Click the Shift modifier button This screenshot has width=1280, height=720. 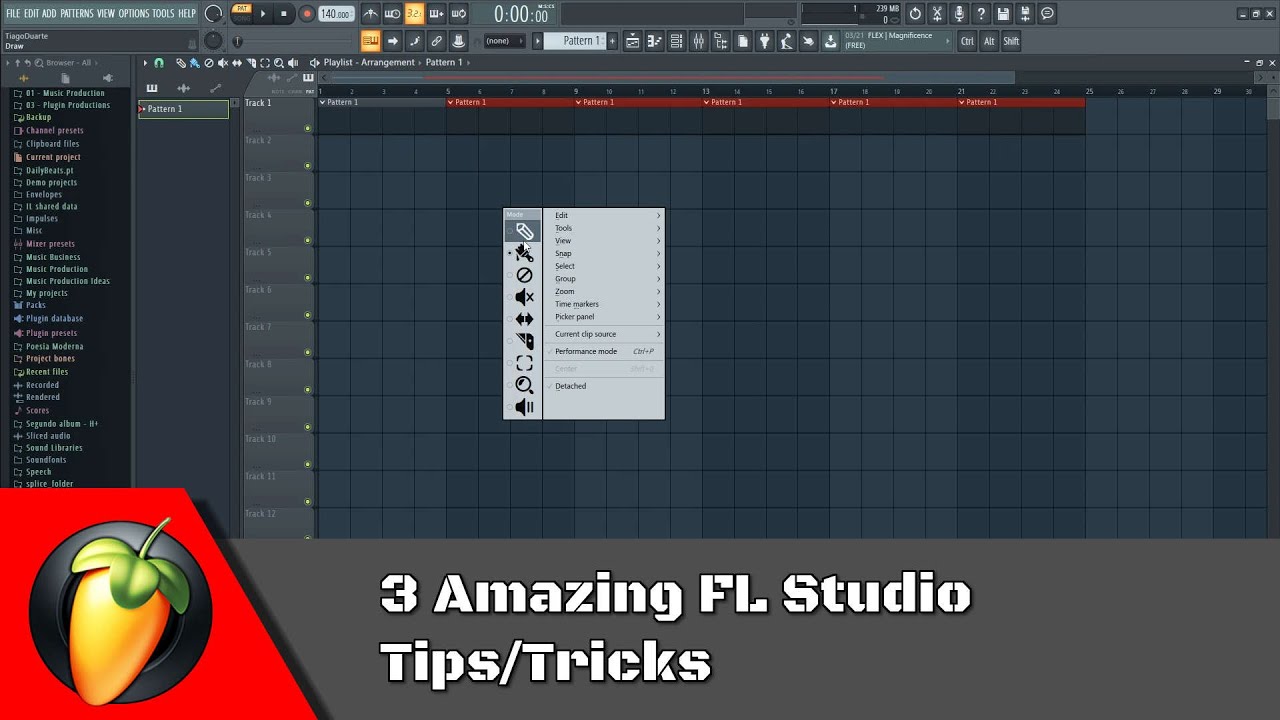[x=1011, y=41]
